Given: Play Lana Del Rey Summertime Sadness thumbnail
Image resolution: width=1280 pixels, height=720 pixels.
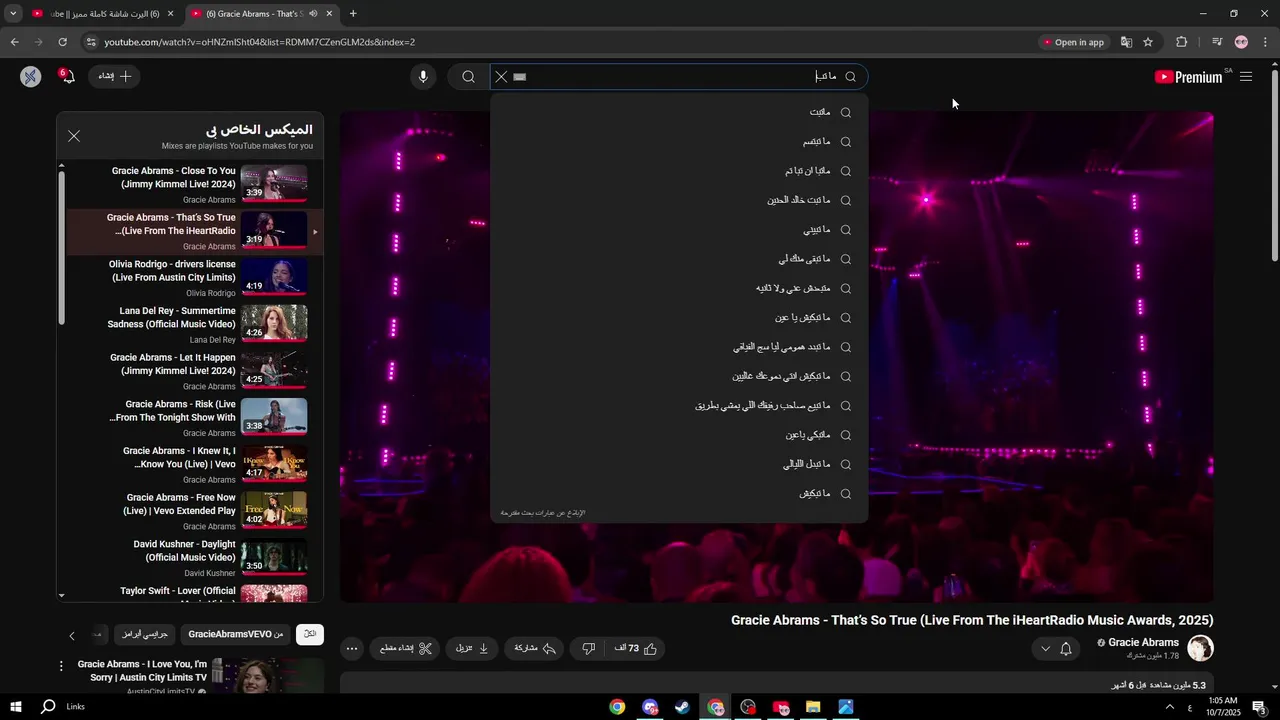Looking at the screenshot, I should point(274,323).
